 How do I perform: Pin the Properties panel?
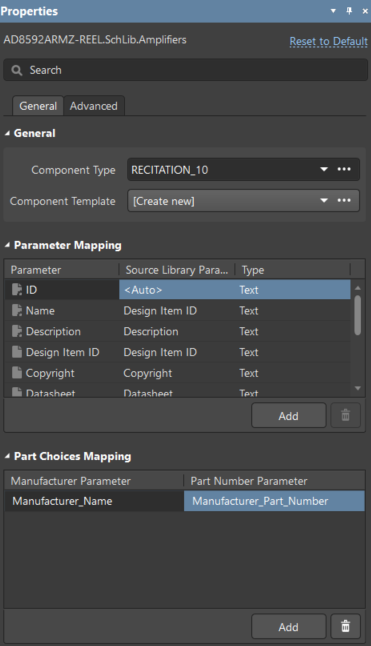[x=349, y=11]
